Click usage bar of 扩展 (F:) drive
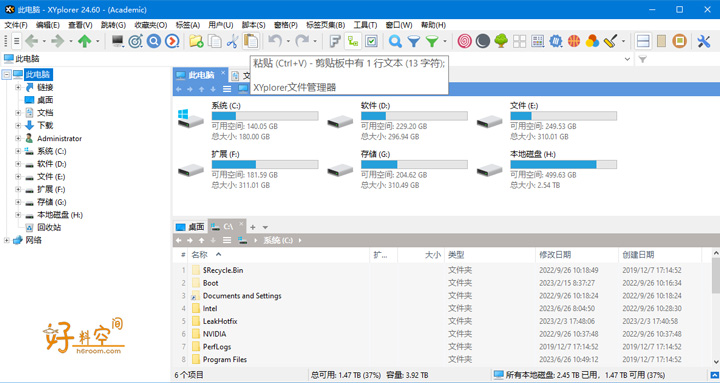This screenshot has width=720, height=383. click(264, 164)
